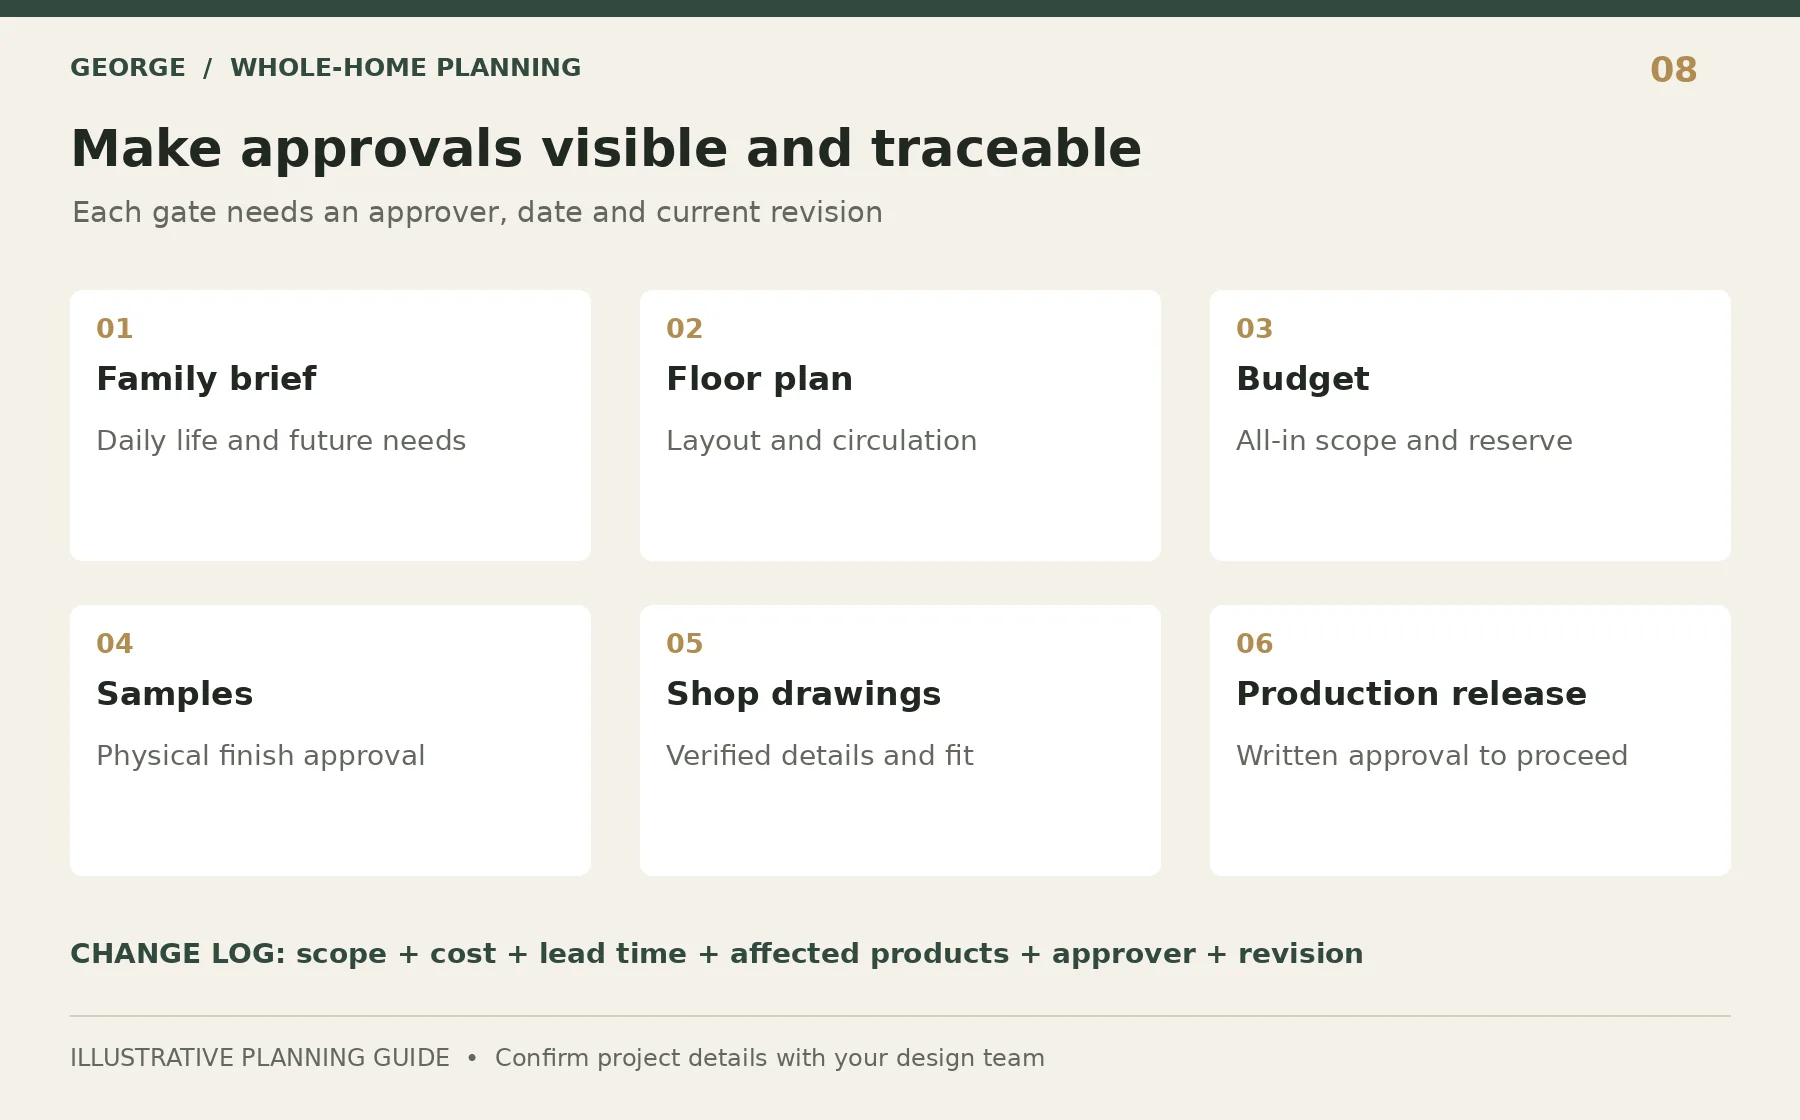Click 'Written approval to proceed' description

1432,756
